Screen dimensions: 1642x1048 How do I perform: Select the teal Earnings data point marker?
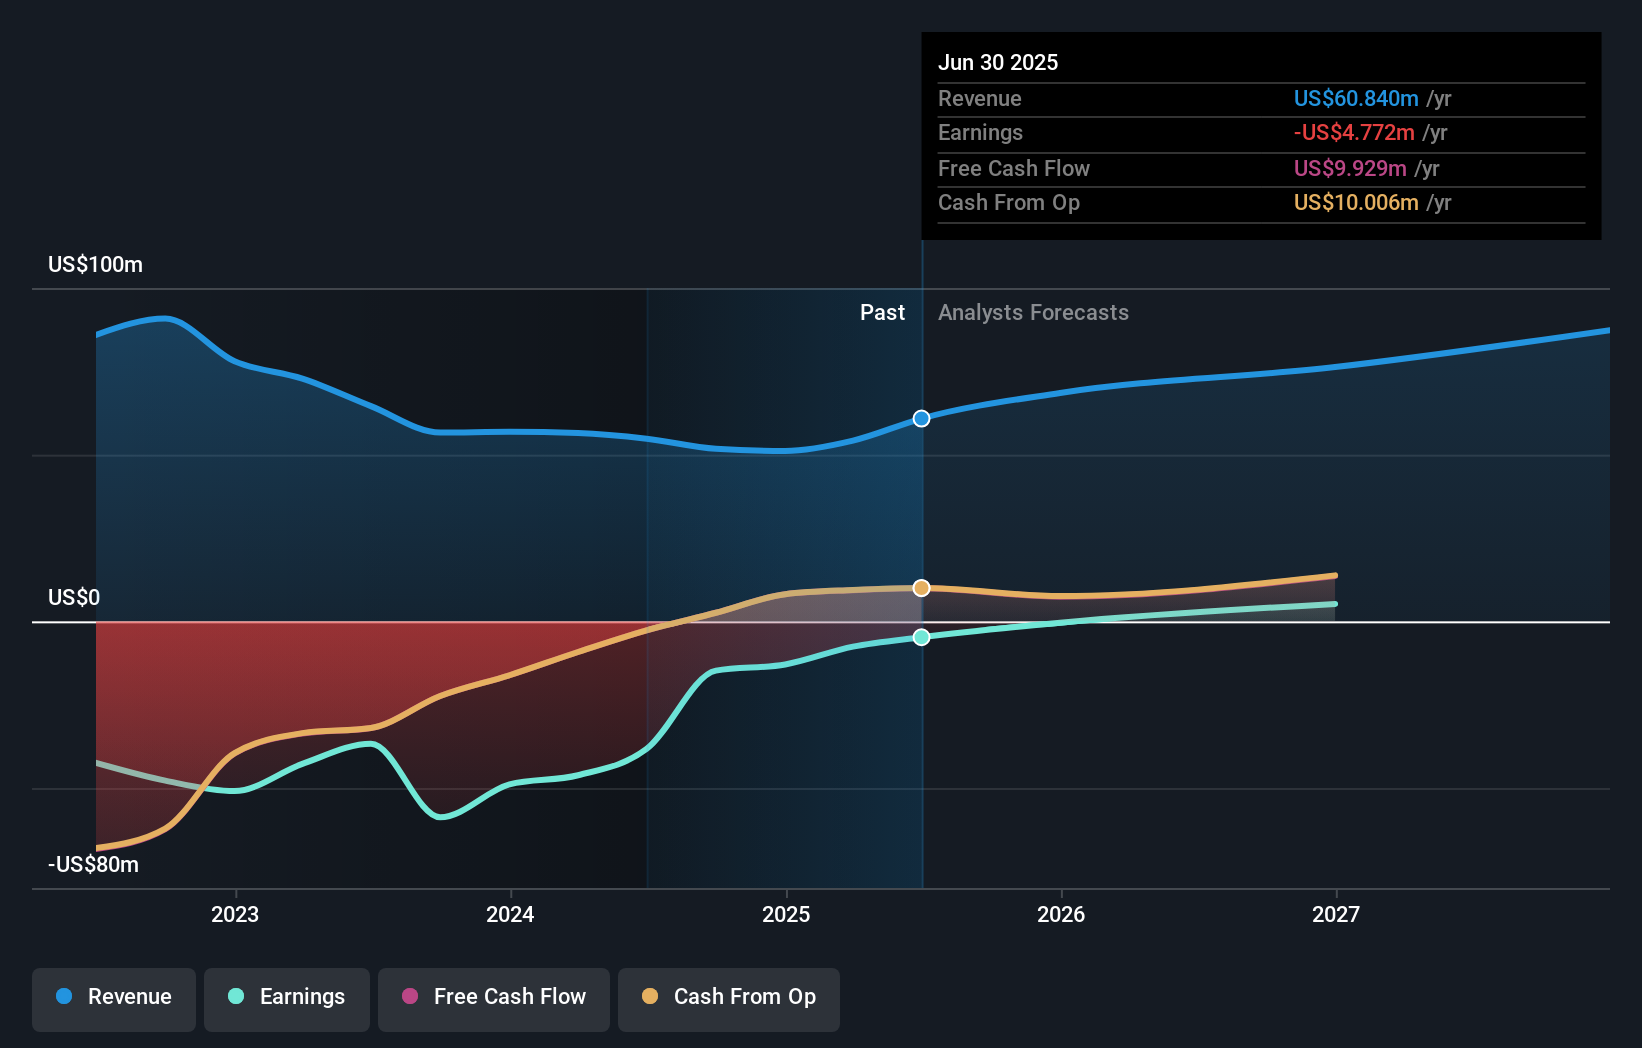[920, 636]
